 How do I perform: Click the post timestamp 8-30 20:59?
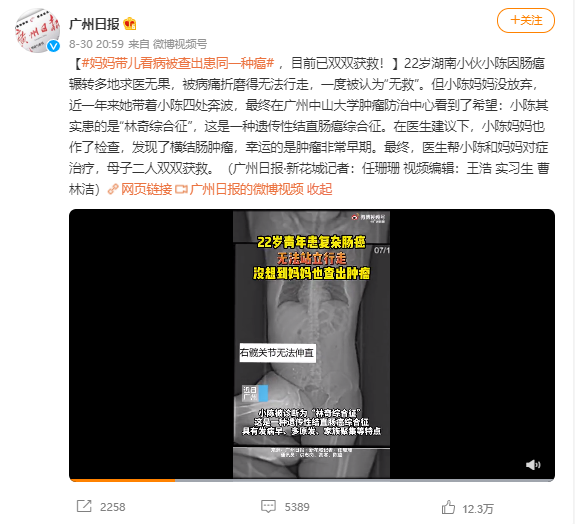(x=96, y=44)
